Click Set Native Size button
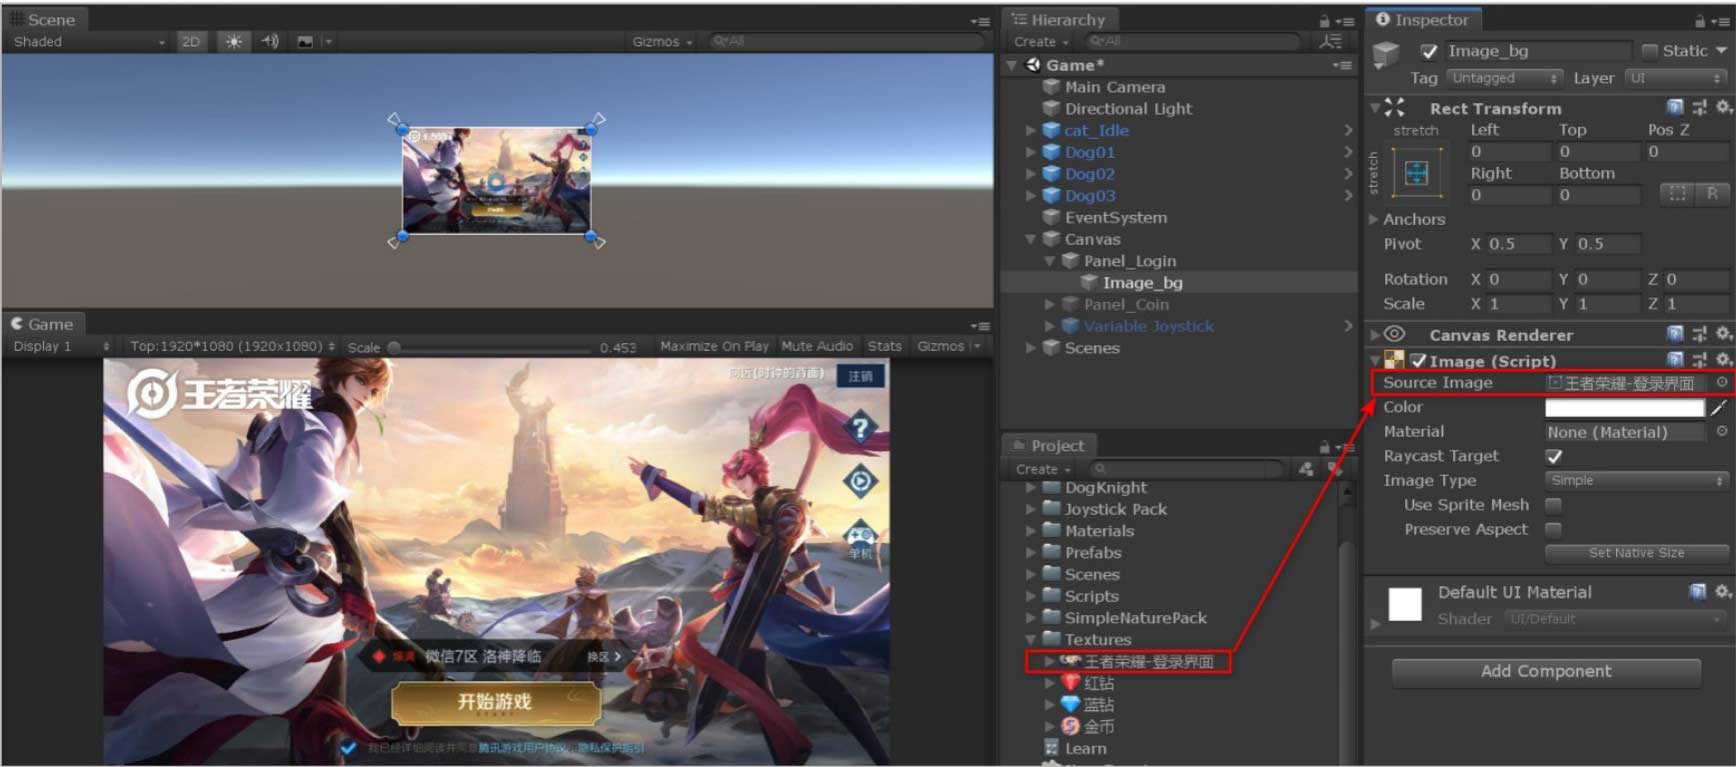Viewport: 1736px width, 767px height. coord(1636,553)
